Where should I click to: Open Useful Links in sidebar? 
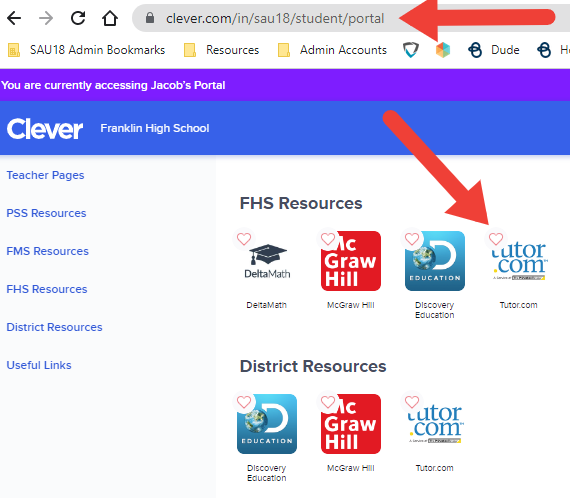(x=39, y=365)
